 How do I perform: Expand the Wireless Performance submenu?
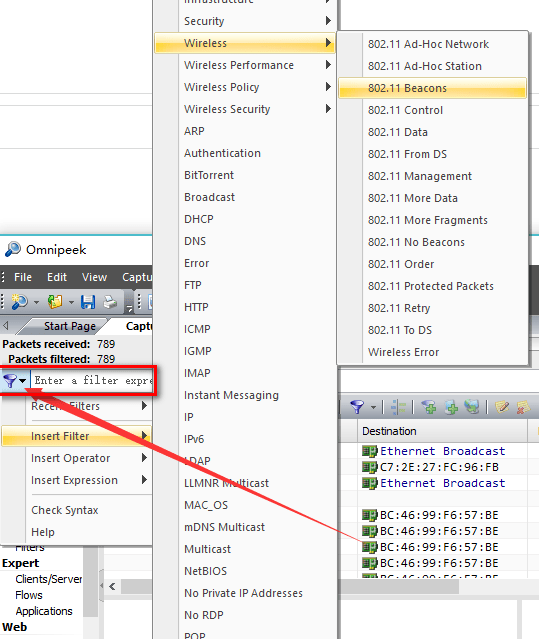[328, 65]
